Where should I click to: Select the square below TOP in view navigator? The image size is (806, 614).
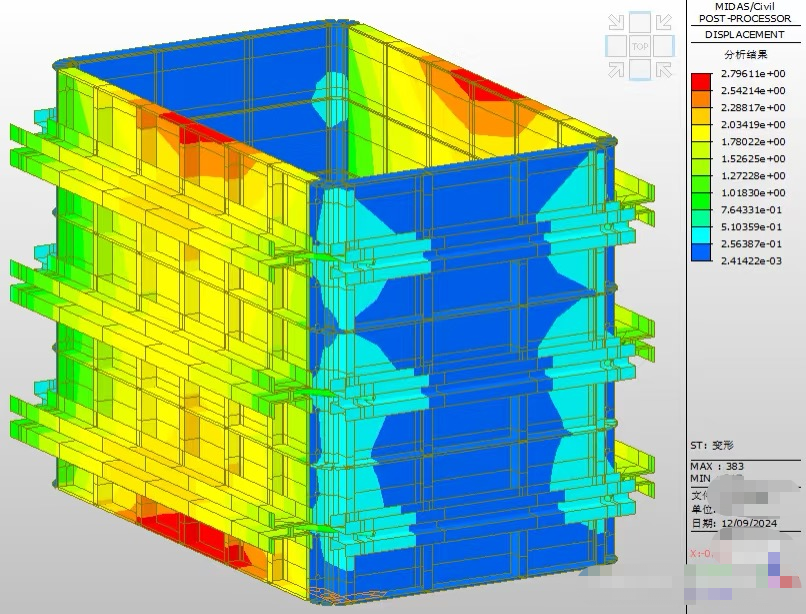[640, 70]
